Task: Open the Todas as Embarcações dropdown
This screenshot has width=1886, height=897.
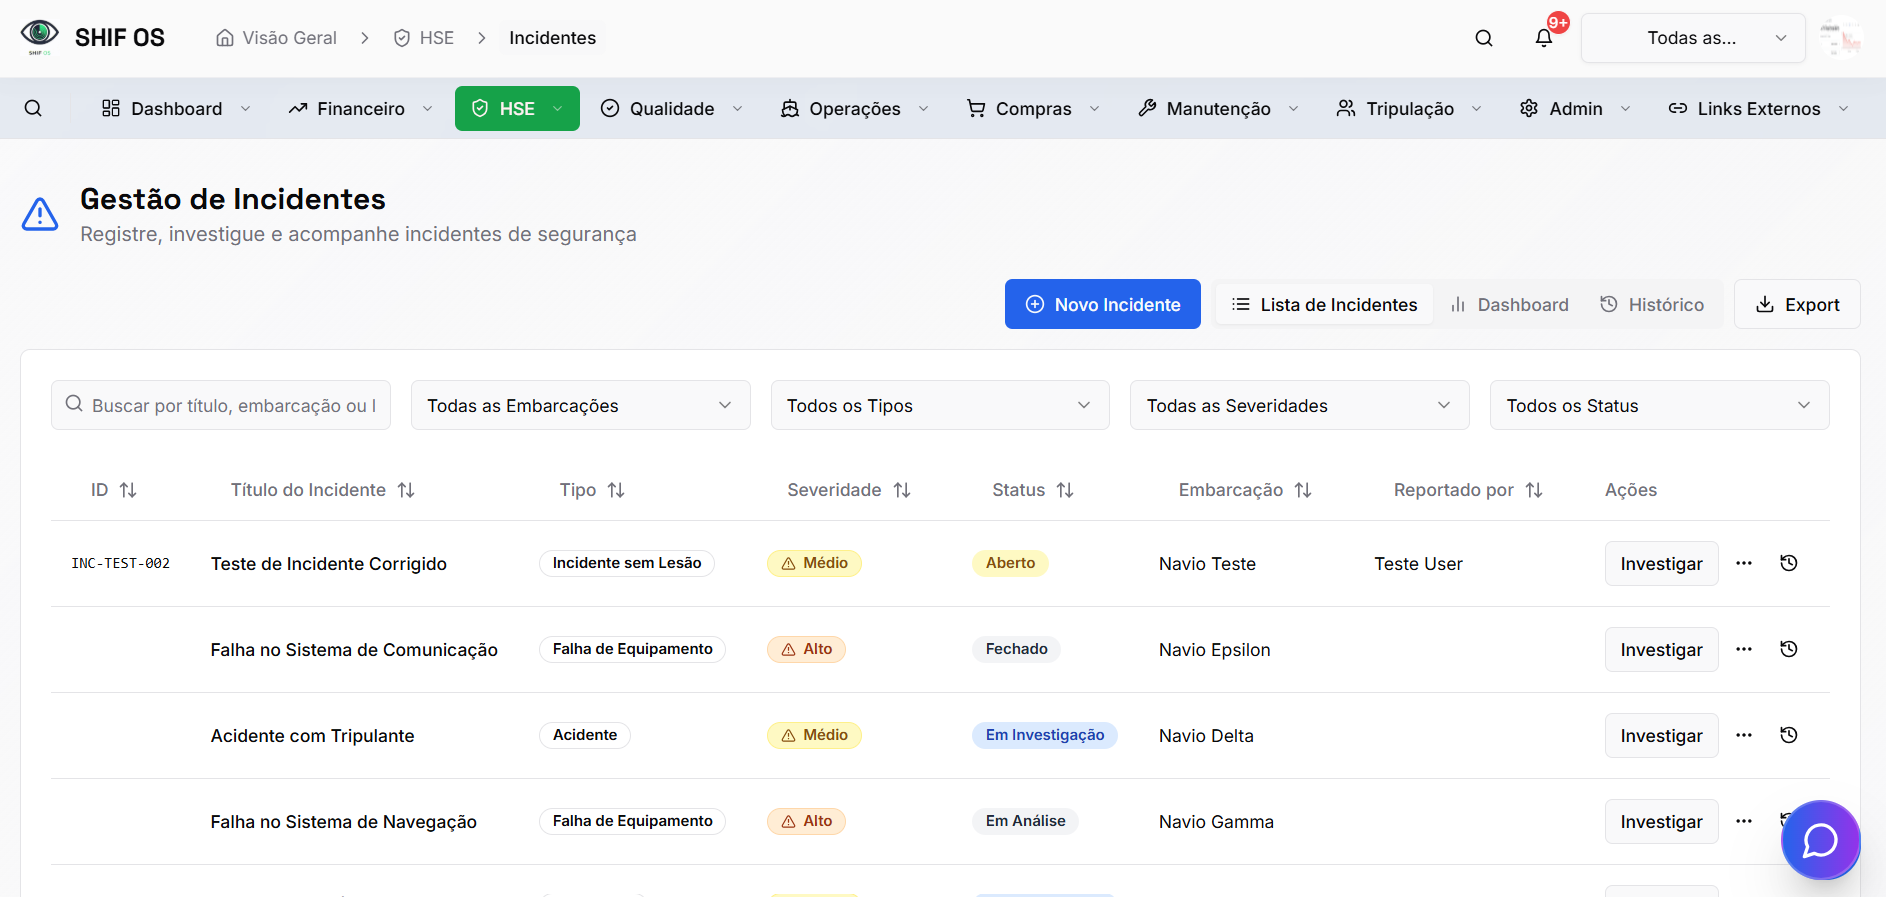Action: pos(580,405)
